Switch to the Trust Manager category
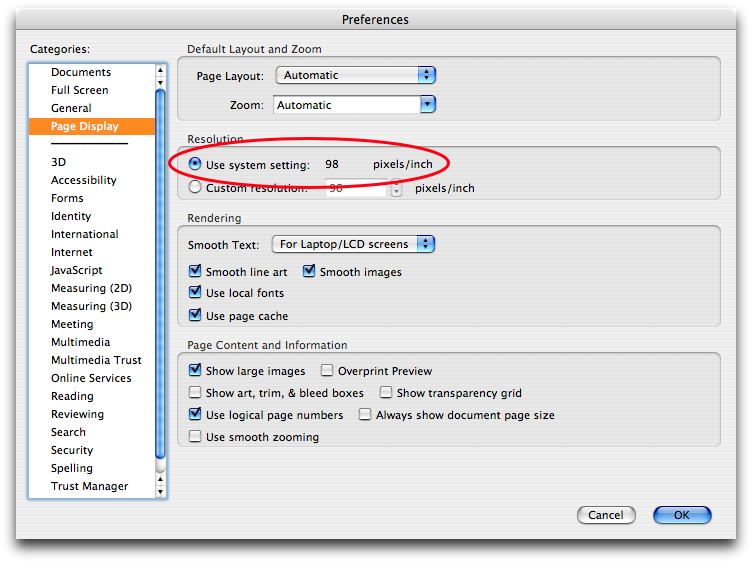Viewport: 752px width, 563px height. pos(90,486)
